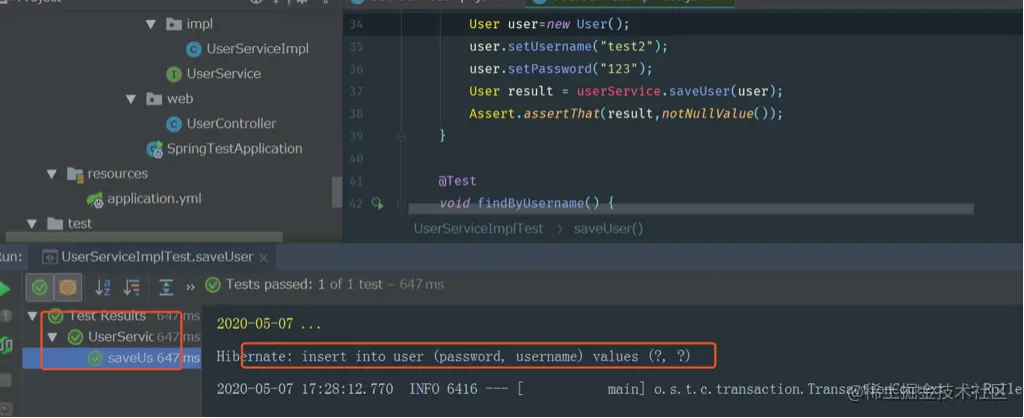The height and width of the screenshot is (418, 1024).
Task: Toggle the Show Ignored tests filter
Action: coord(68,287)
